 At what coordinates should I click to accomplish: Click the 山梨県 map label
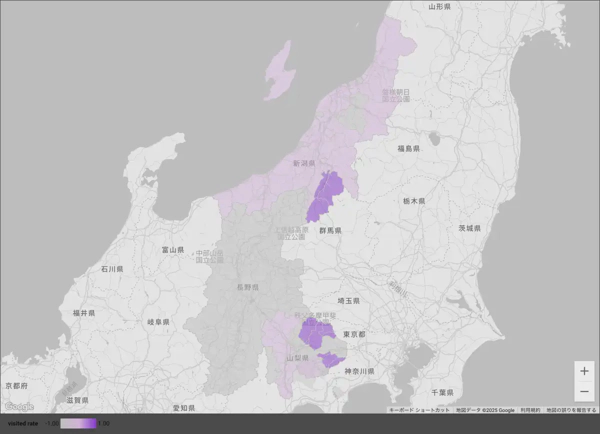[x=297, y=357]
